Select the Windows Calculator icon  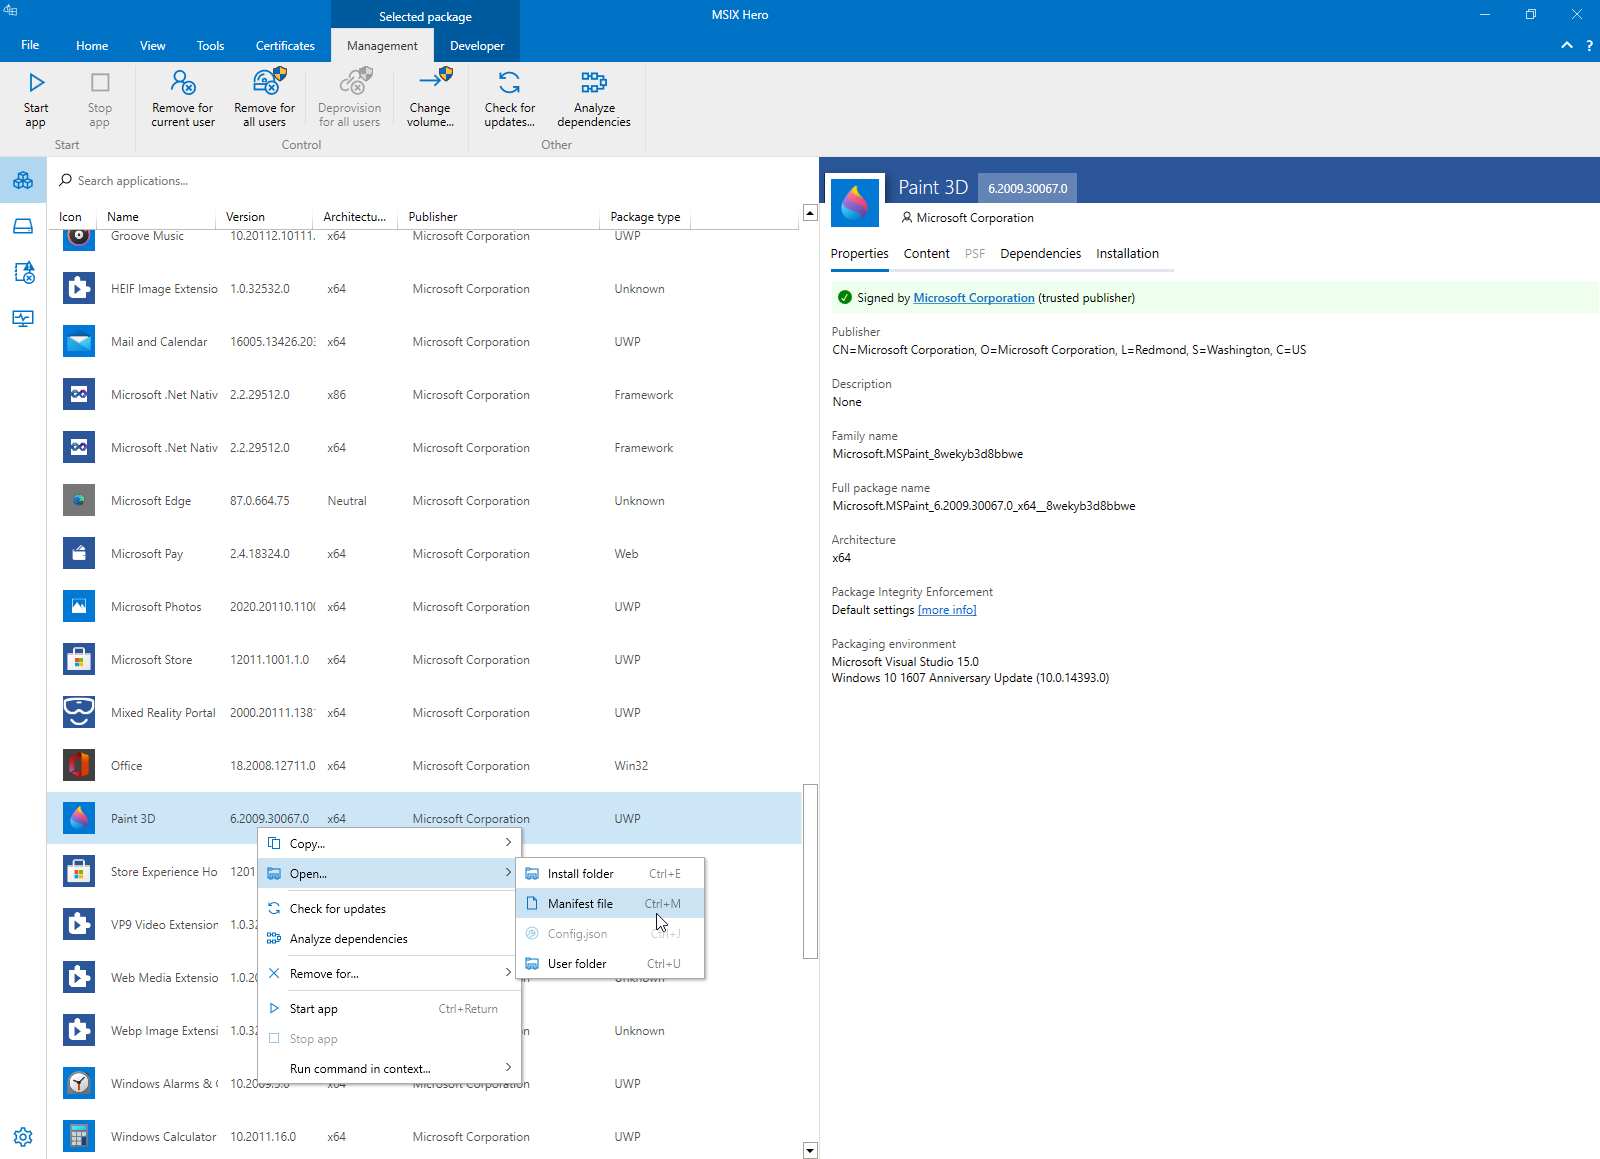pyautogui.click(x=79, y=1137)
